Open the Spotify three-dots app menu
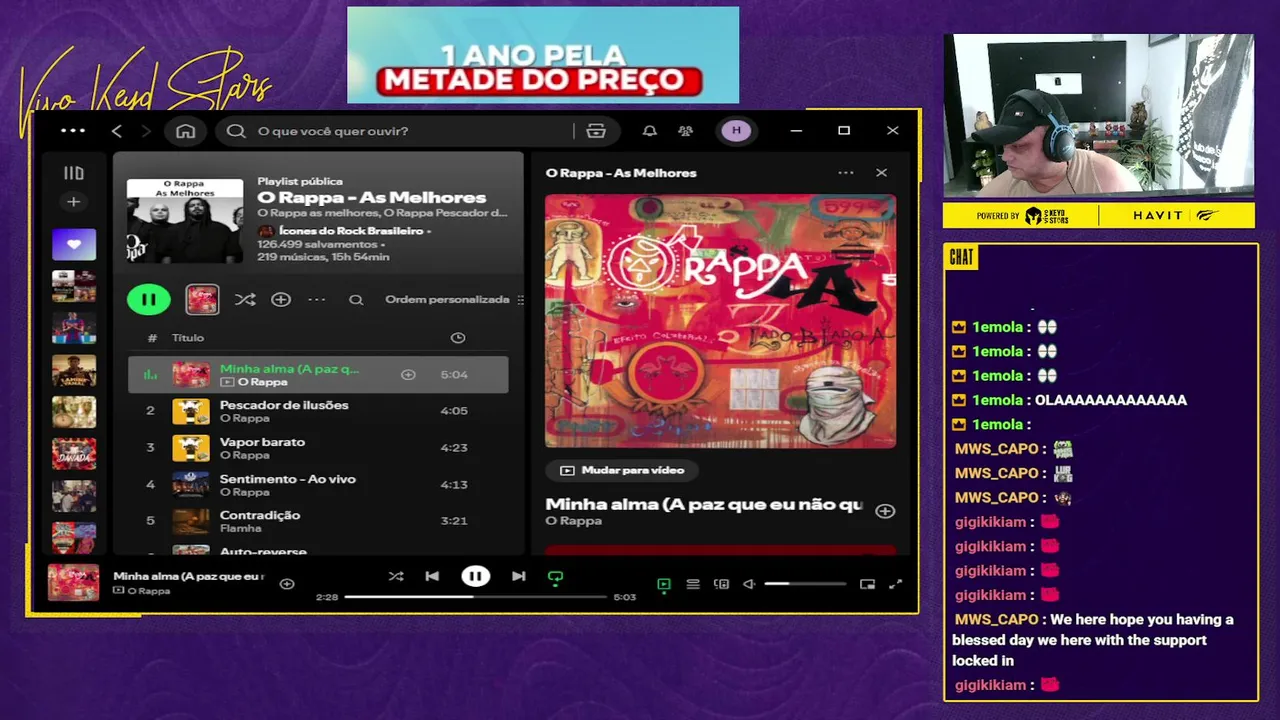This screenshot has height=720, width=1280. click(x=73, y=131)
